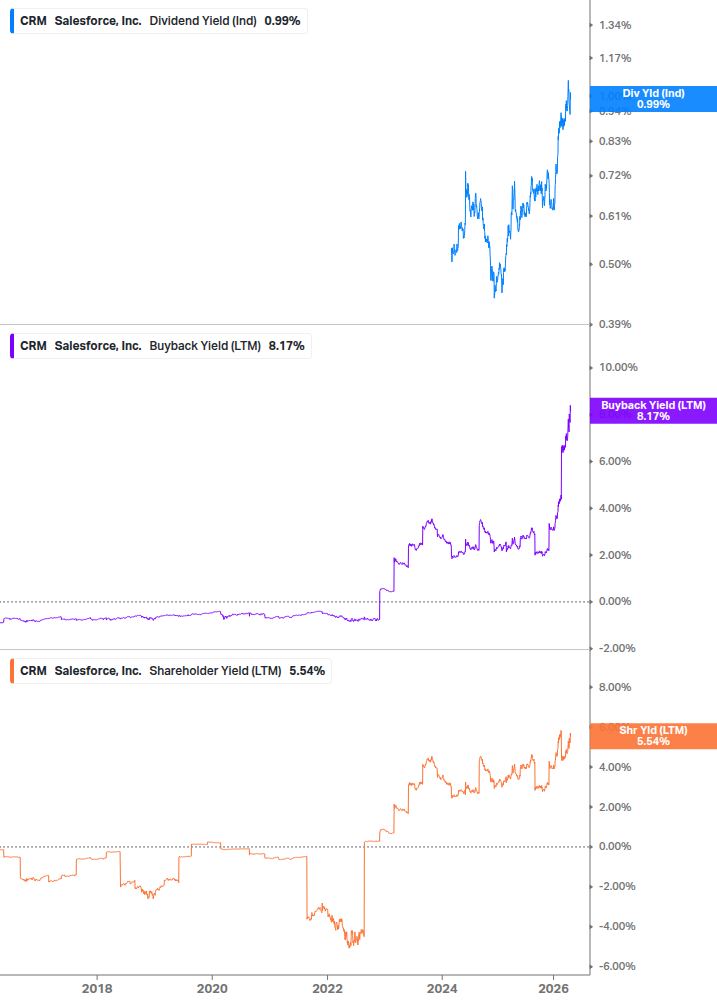This screenshot has height=1005, width=717.
Task: Click the blue Dividend Yield color bar
Action: (12, 21)
